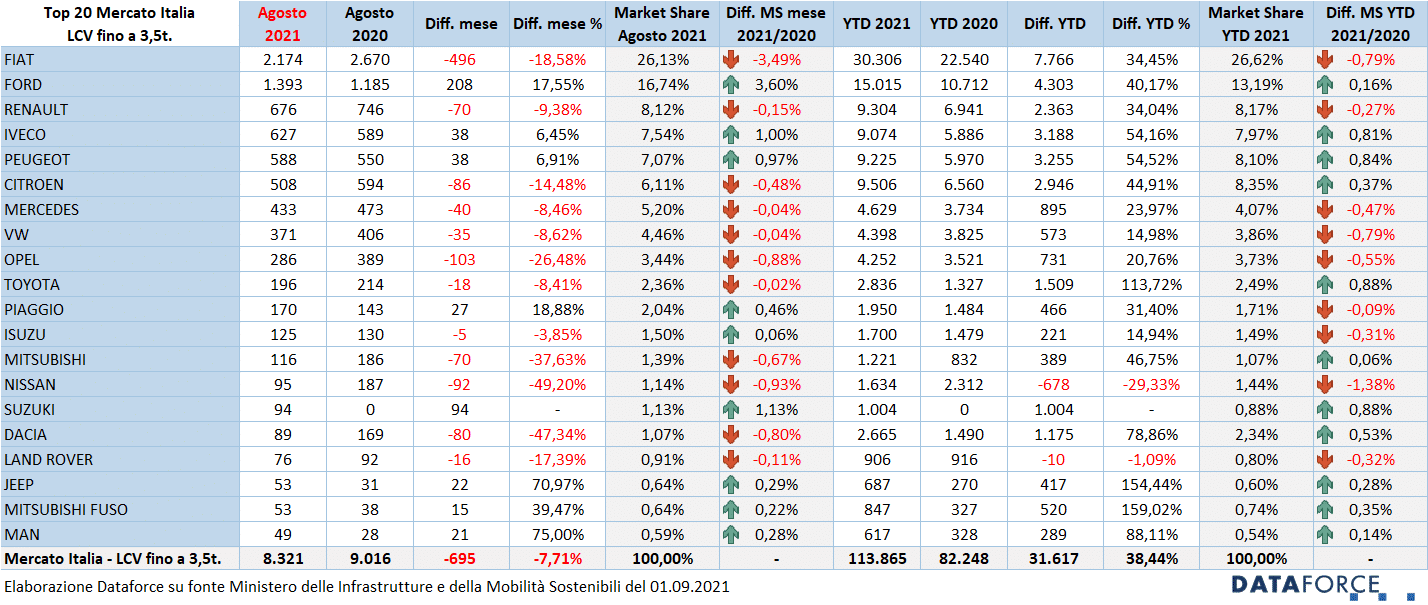
Task: Click MERCEDES' red arrow in Diff. MS YTD
Action: [x=1326, y=209]
